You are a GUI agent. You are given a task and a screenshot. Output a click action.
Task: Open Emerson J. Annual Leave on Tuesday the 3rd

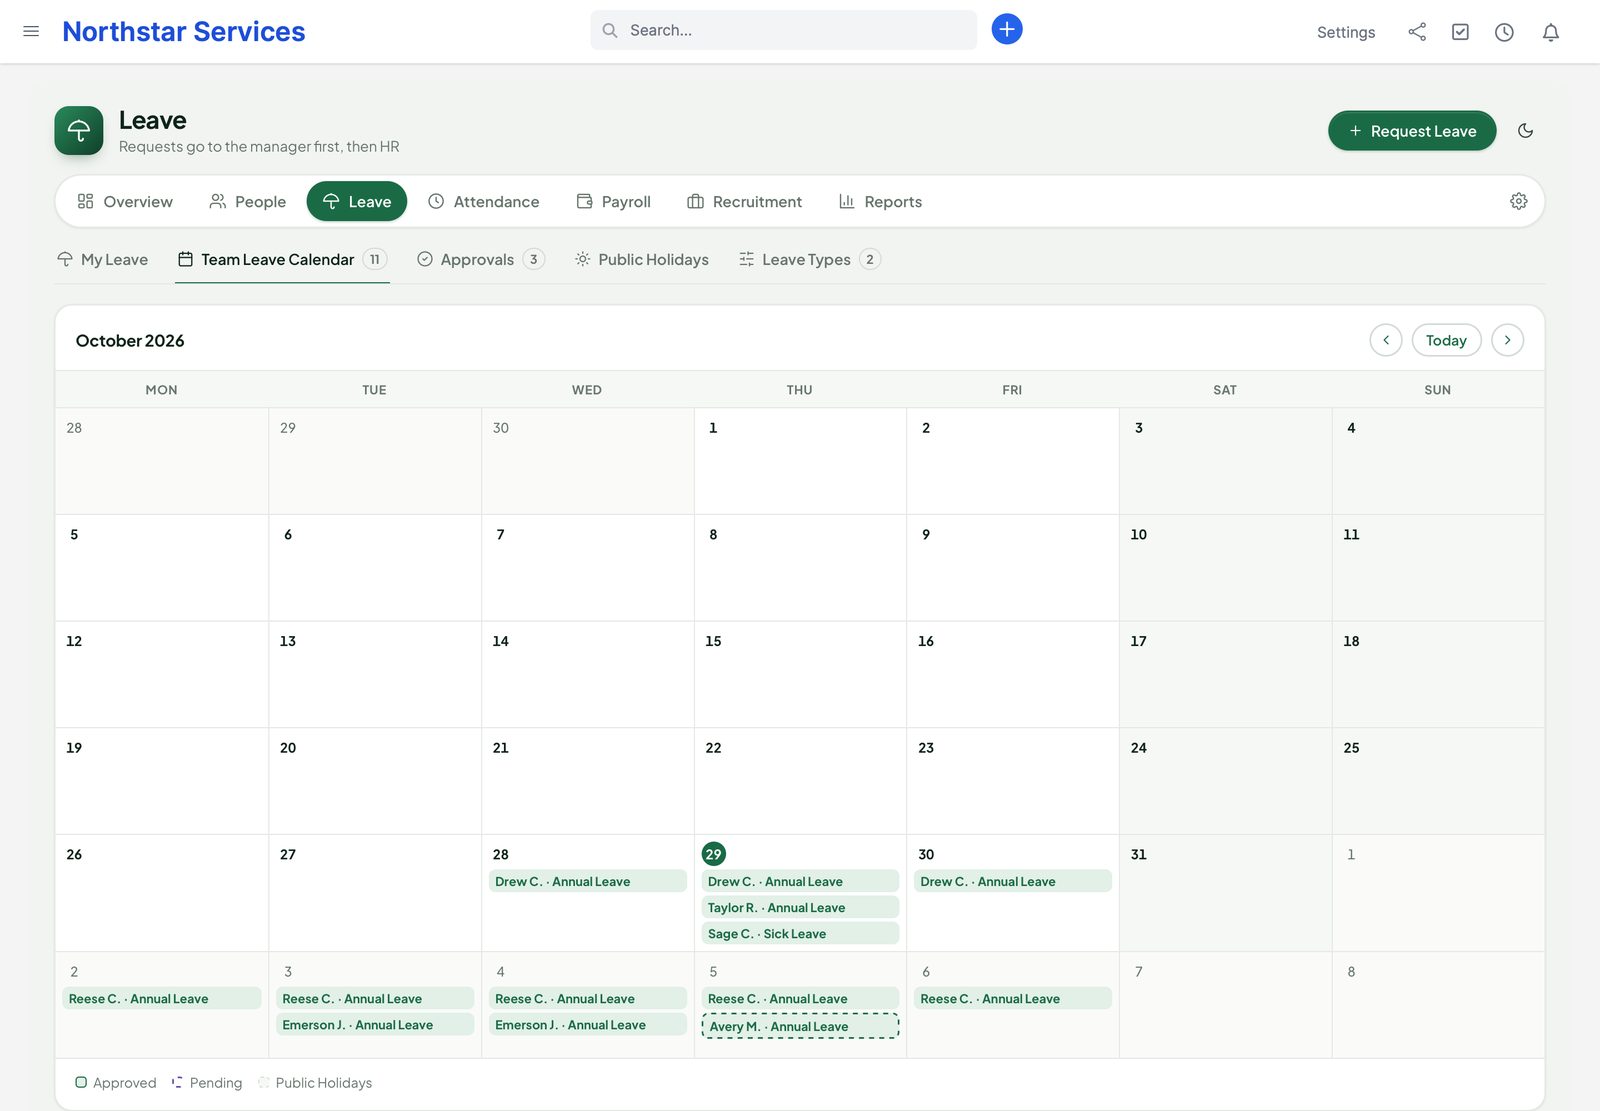tap(375, 1024)
